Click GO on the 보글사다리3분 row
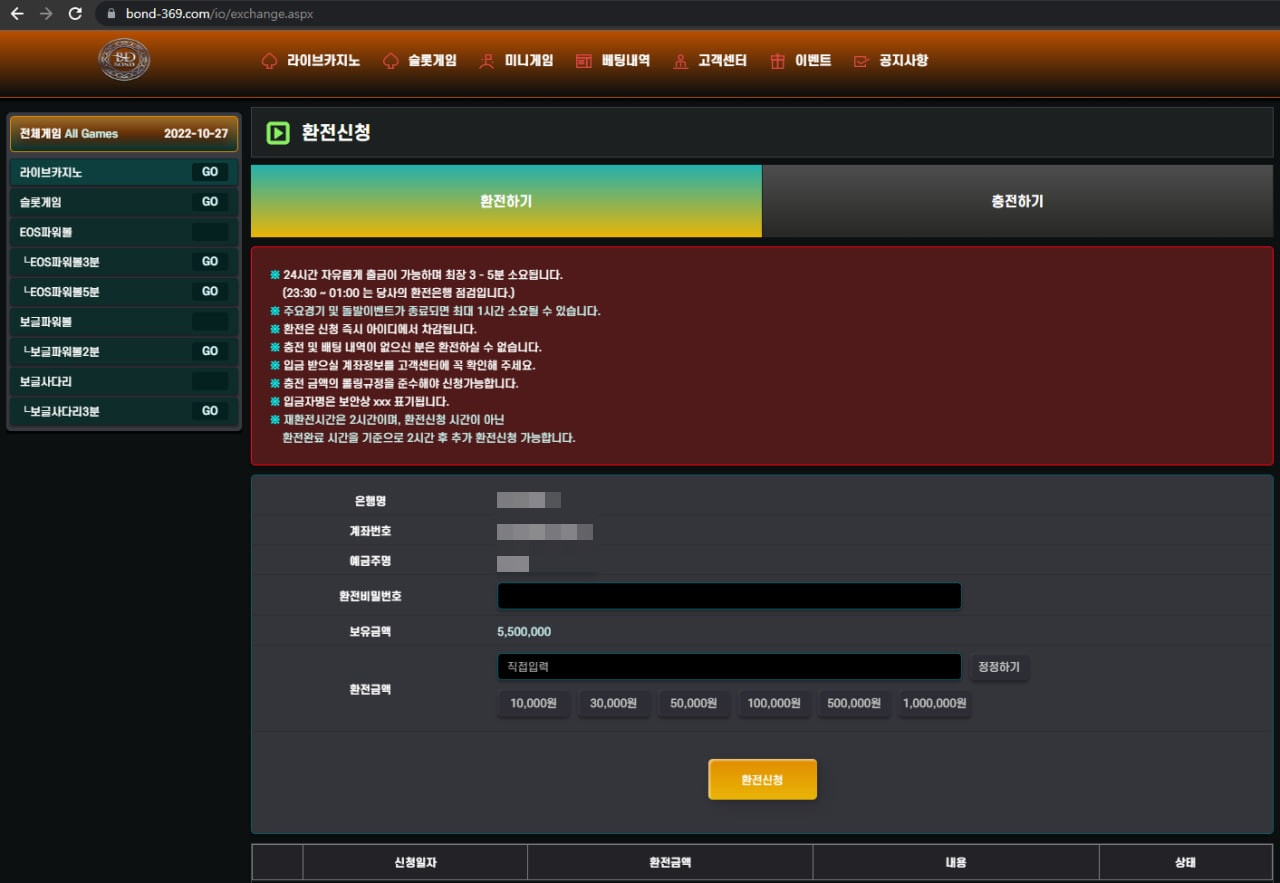 pyautogui.click(x=210, y=411)
